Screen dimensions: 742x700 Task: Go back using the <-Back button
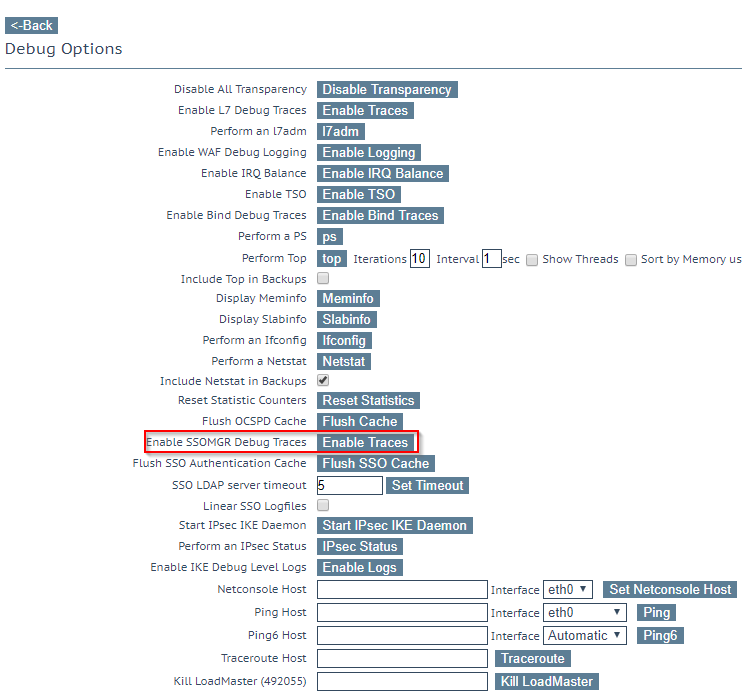pos(31,26)
